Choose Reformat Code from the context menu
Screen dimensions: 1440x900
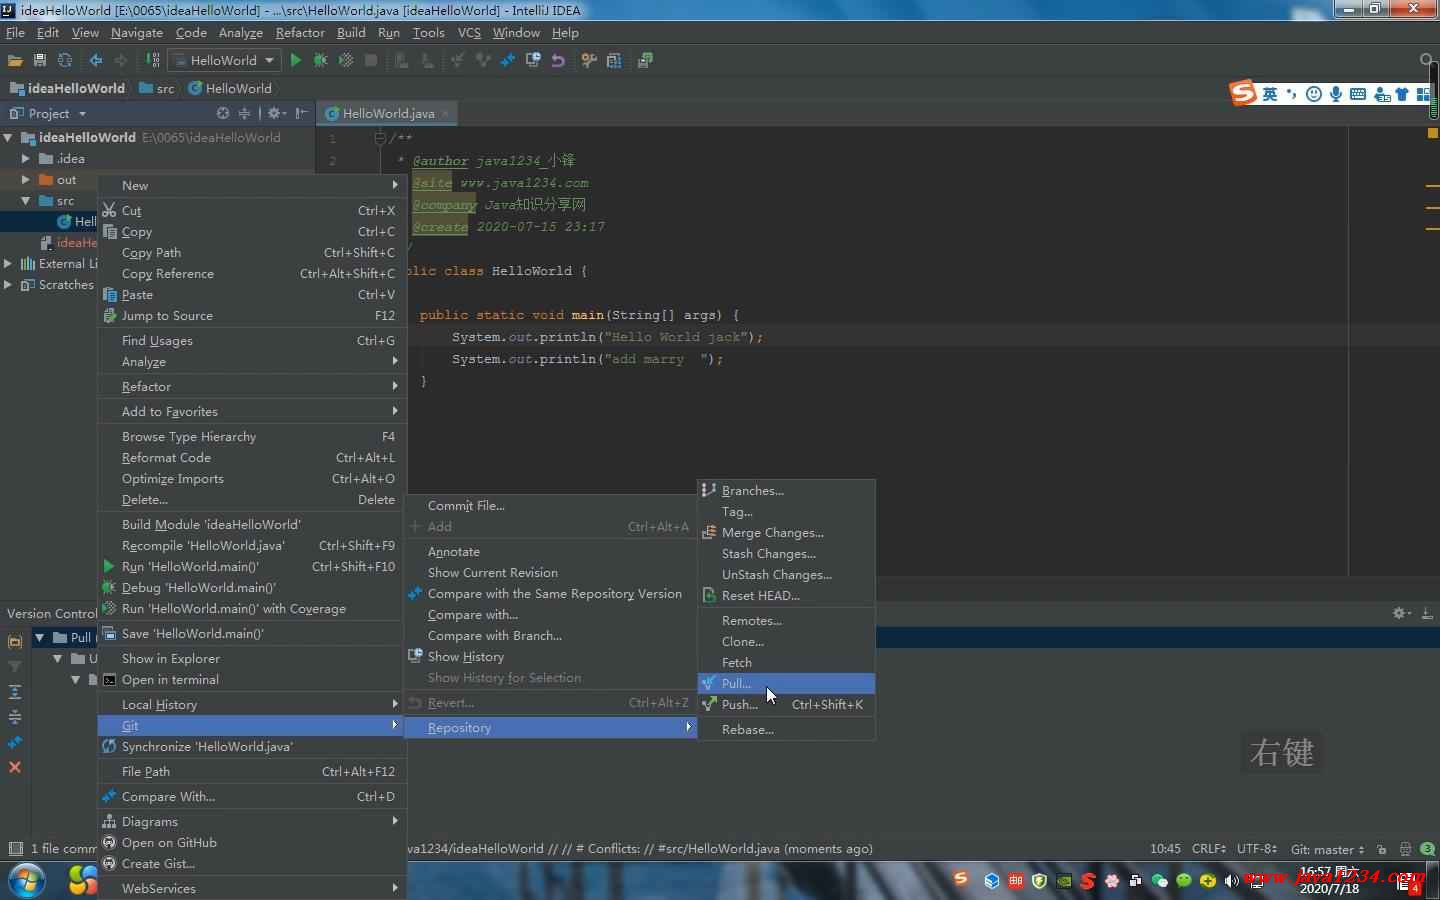(x=251, y=458)
